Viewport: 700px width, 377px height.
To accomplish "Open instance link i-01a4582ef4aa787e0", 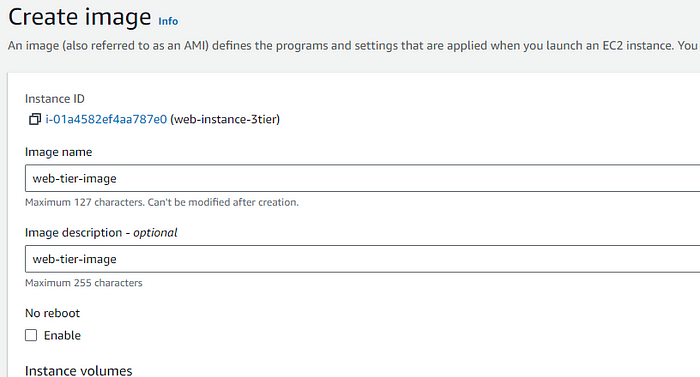I will coord(106,119).
